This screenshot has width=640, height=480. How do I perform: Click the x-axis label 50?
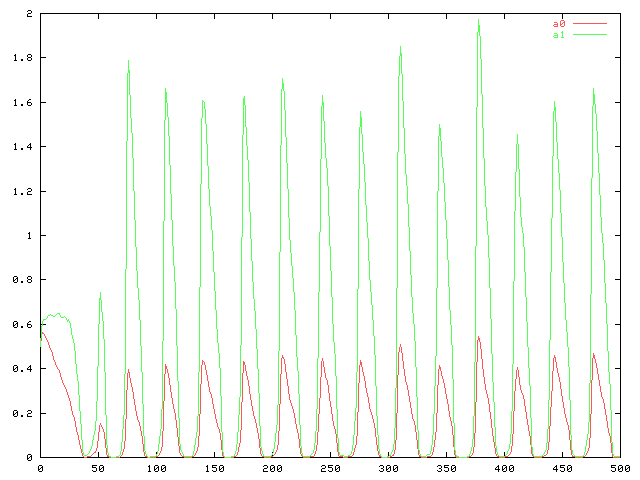click(x=98, y=469)
